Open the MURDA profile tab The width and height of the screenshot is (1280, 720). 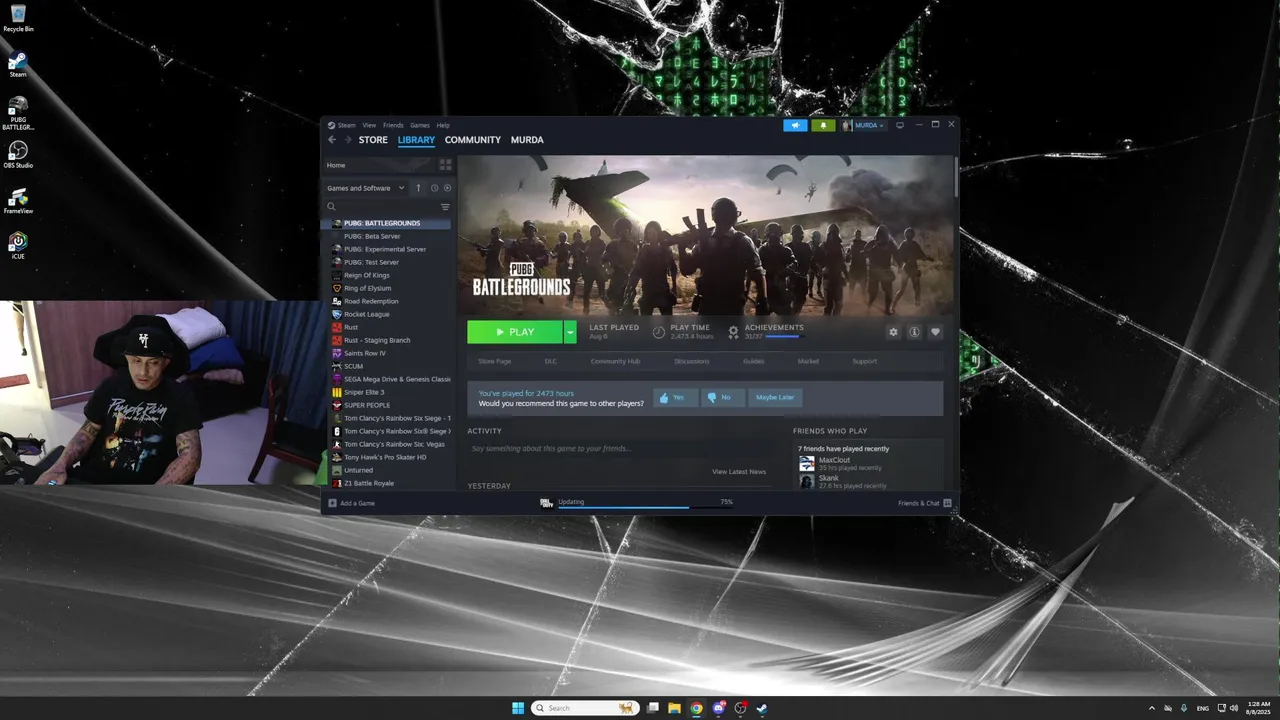click(527, 140)
